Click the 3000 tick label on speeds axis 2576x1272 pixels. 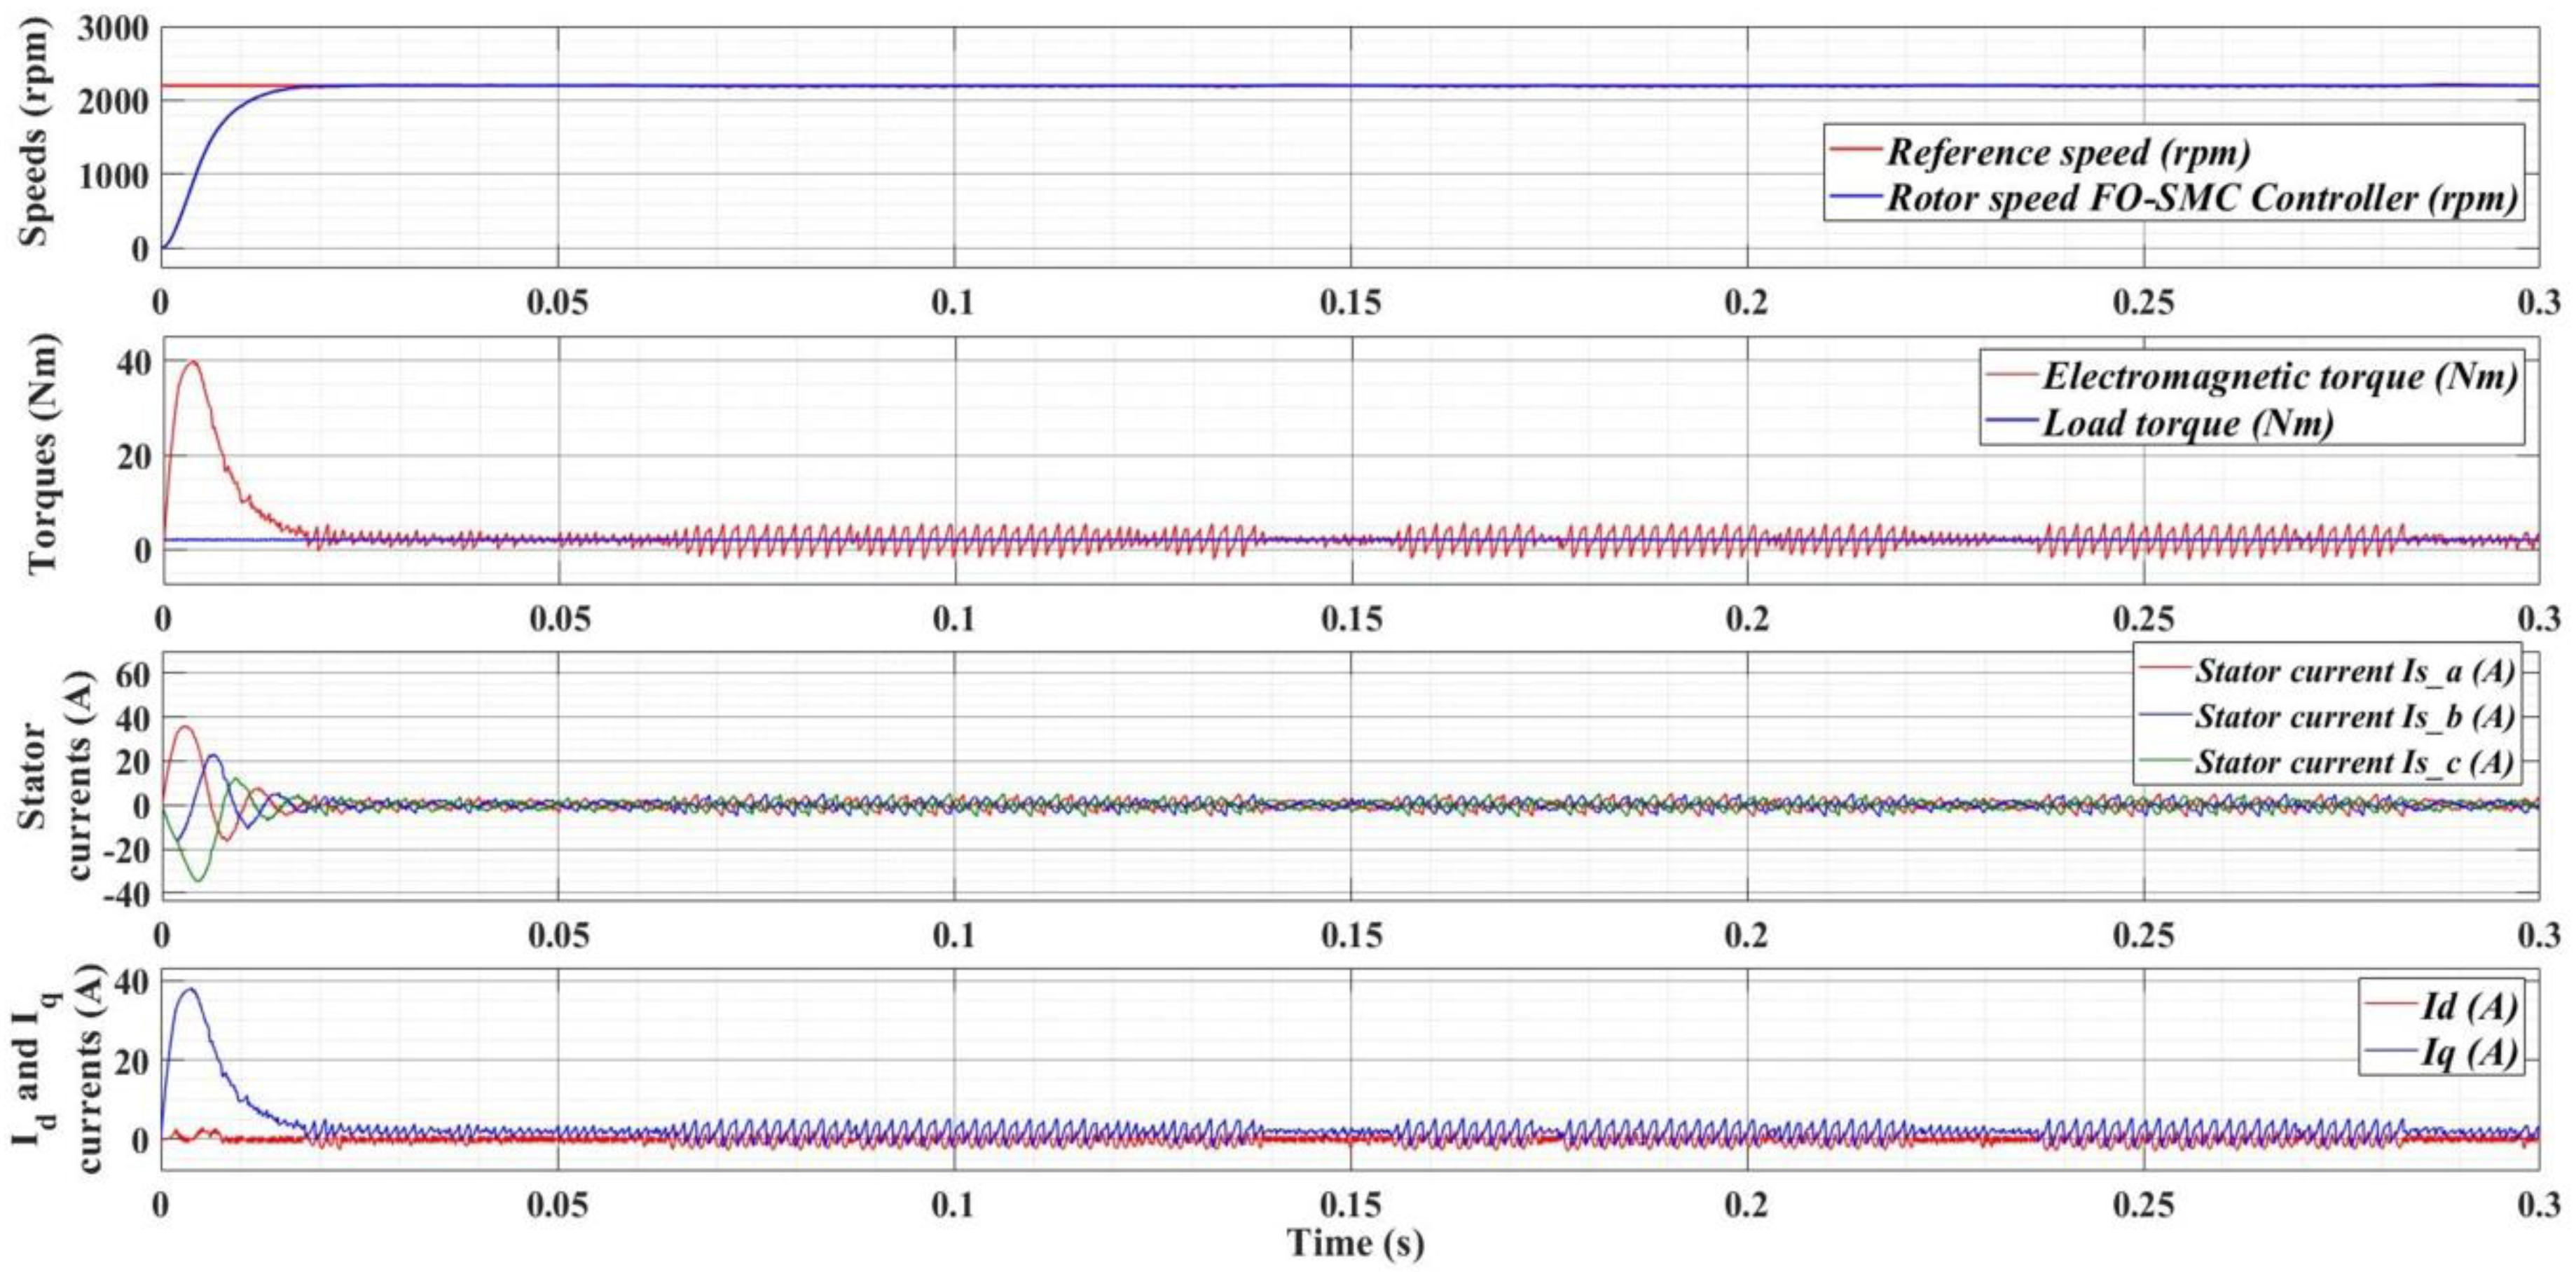pyautogui.click(x=113, y=29)
